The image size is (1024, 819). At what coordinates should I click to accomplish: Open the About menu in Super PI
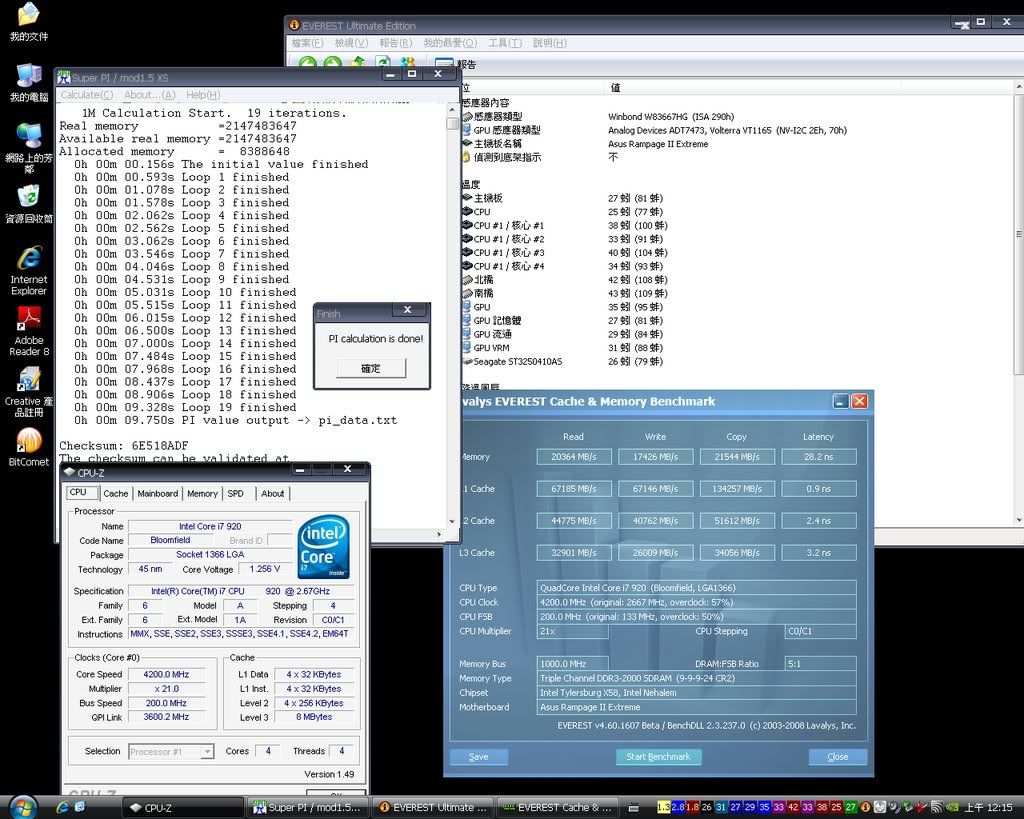pyautogui.click(x=150, y=95)
